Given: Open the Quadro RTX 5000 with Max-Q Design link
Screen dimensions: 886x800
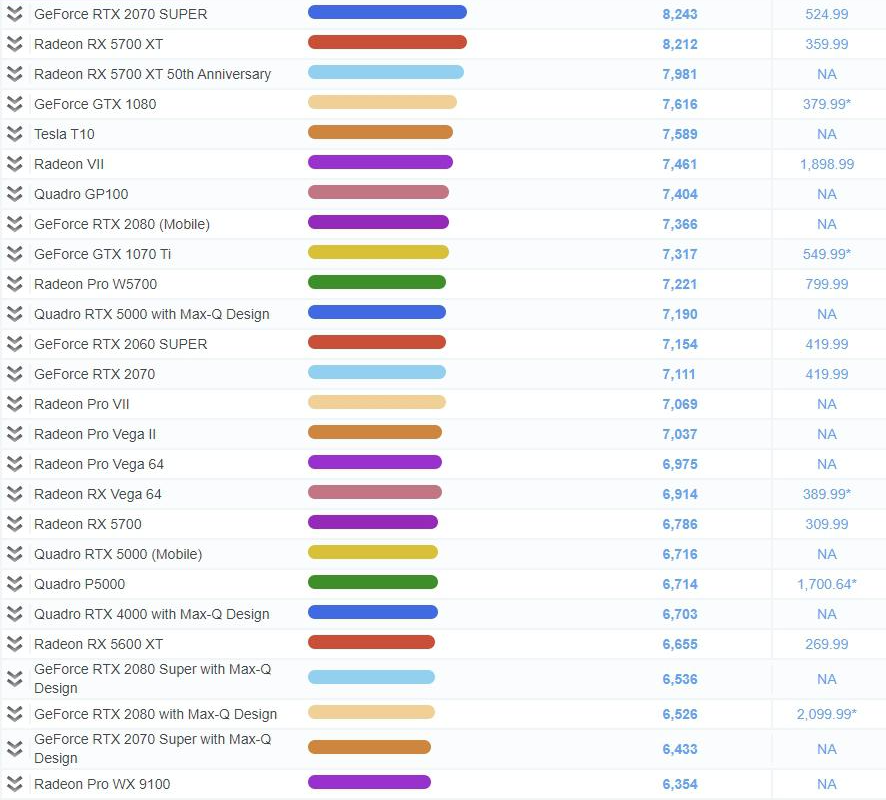Looking at the screenshot, I should tap(151, 314).
